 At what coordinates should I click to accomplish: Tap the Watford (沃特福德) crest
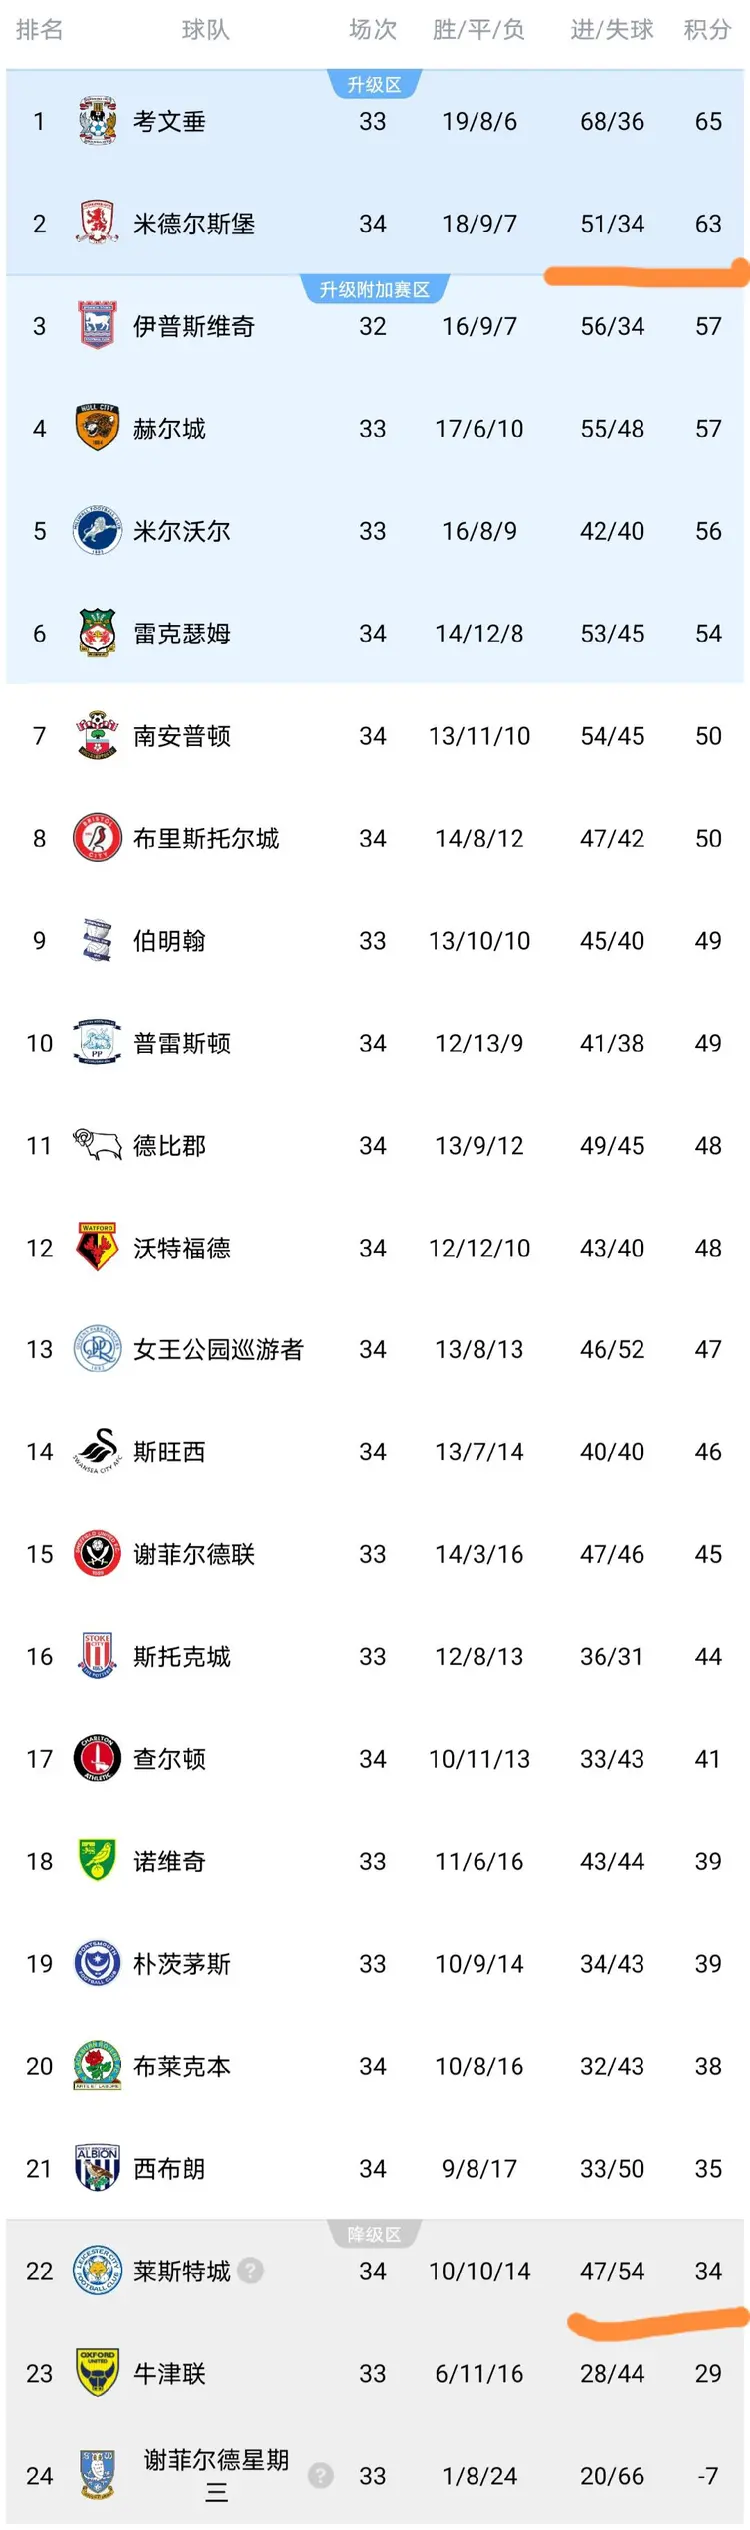pyautogui.click(x=97, y=1247)
